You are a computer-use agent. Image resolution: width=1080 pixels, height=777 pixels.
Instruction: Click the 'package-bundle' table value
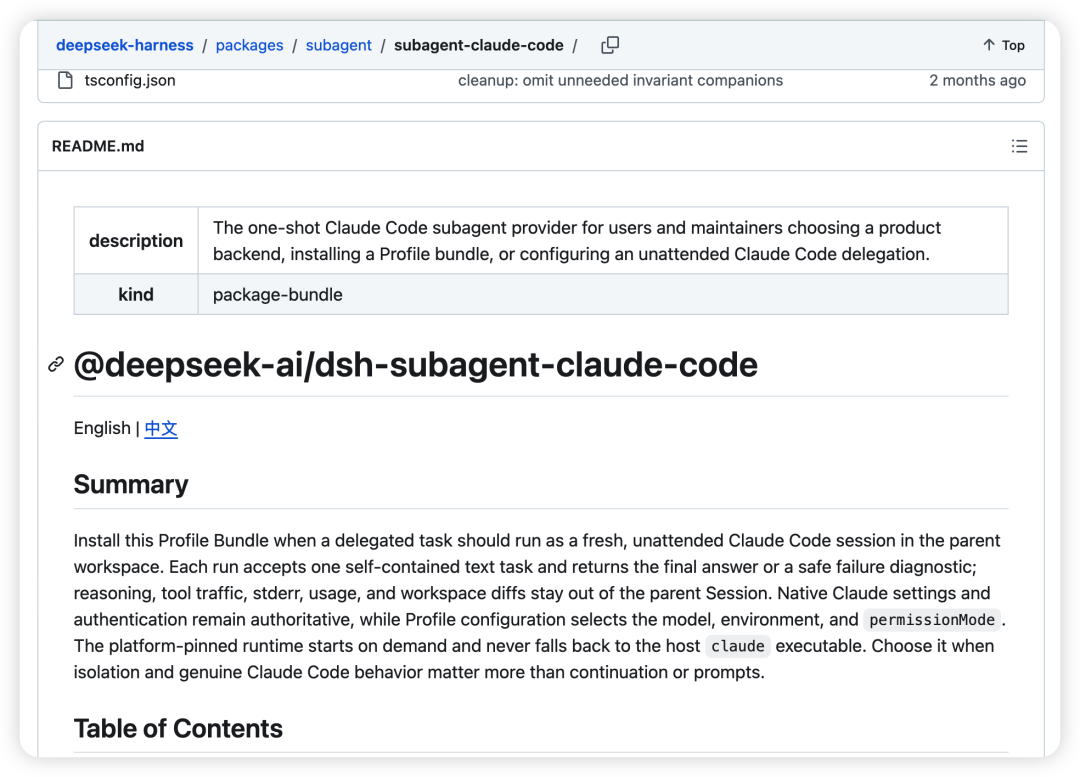point(278,295)
